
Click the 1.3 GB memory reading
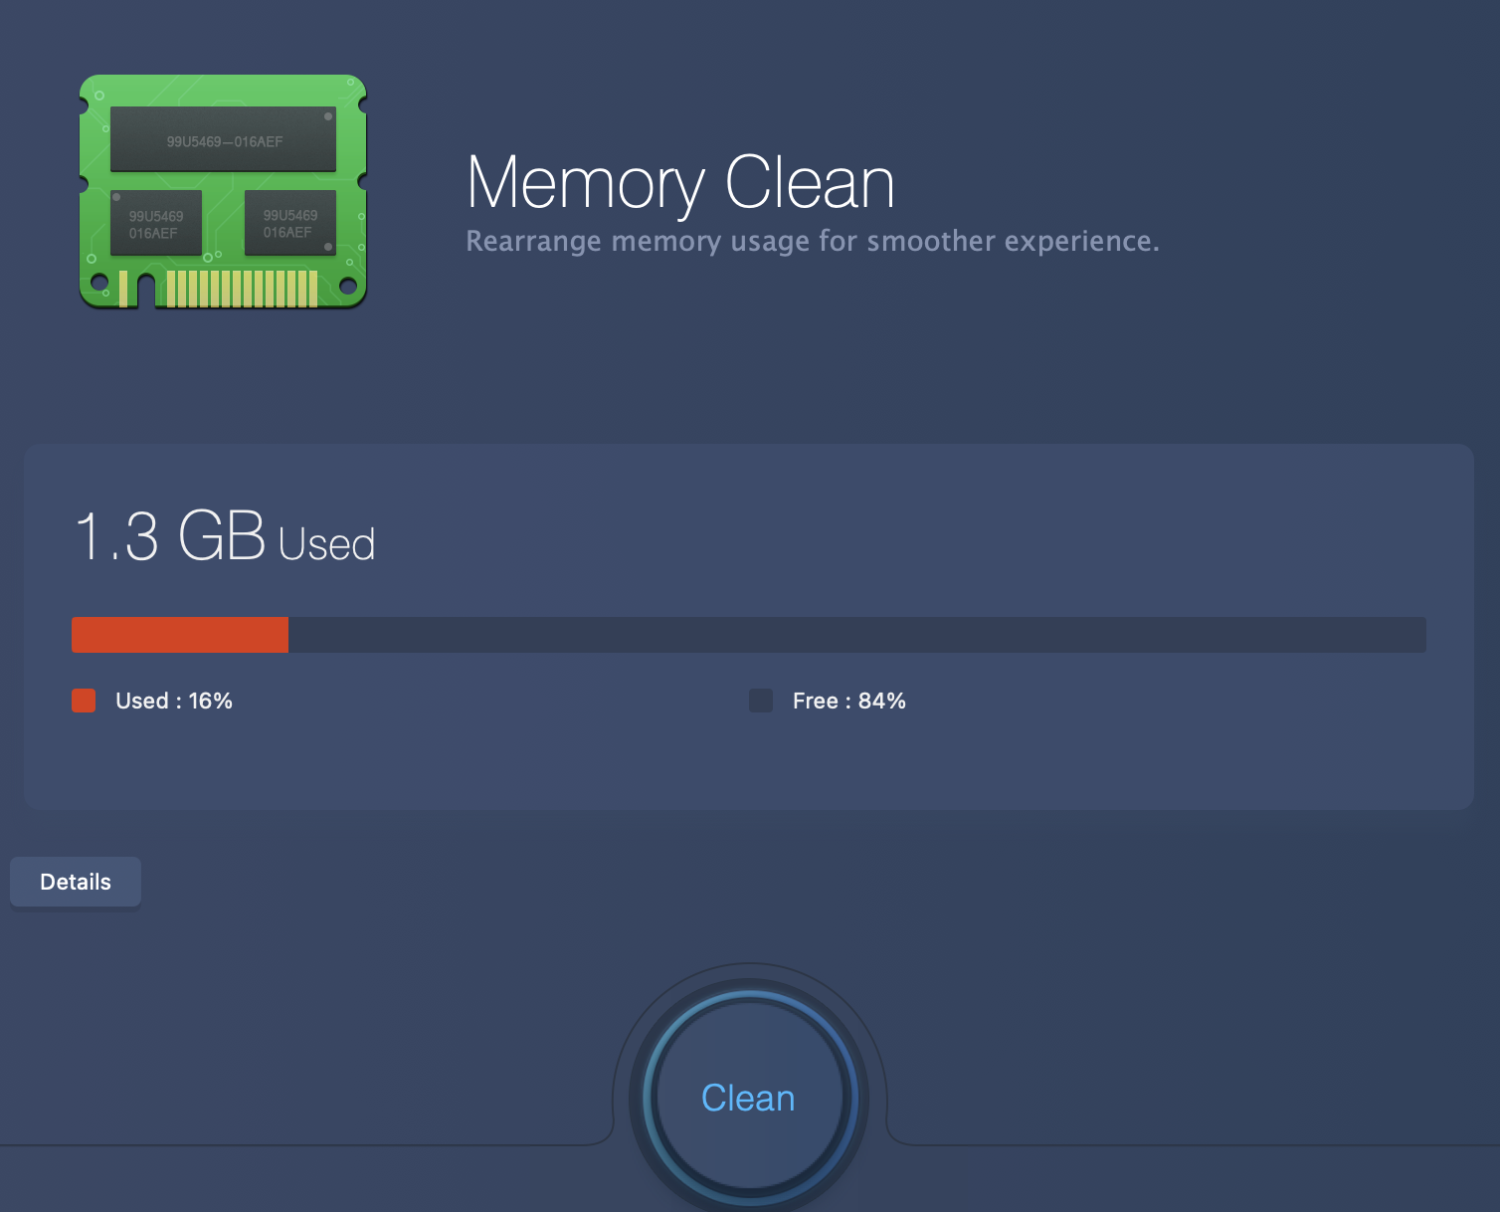pos(170,536)
